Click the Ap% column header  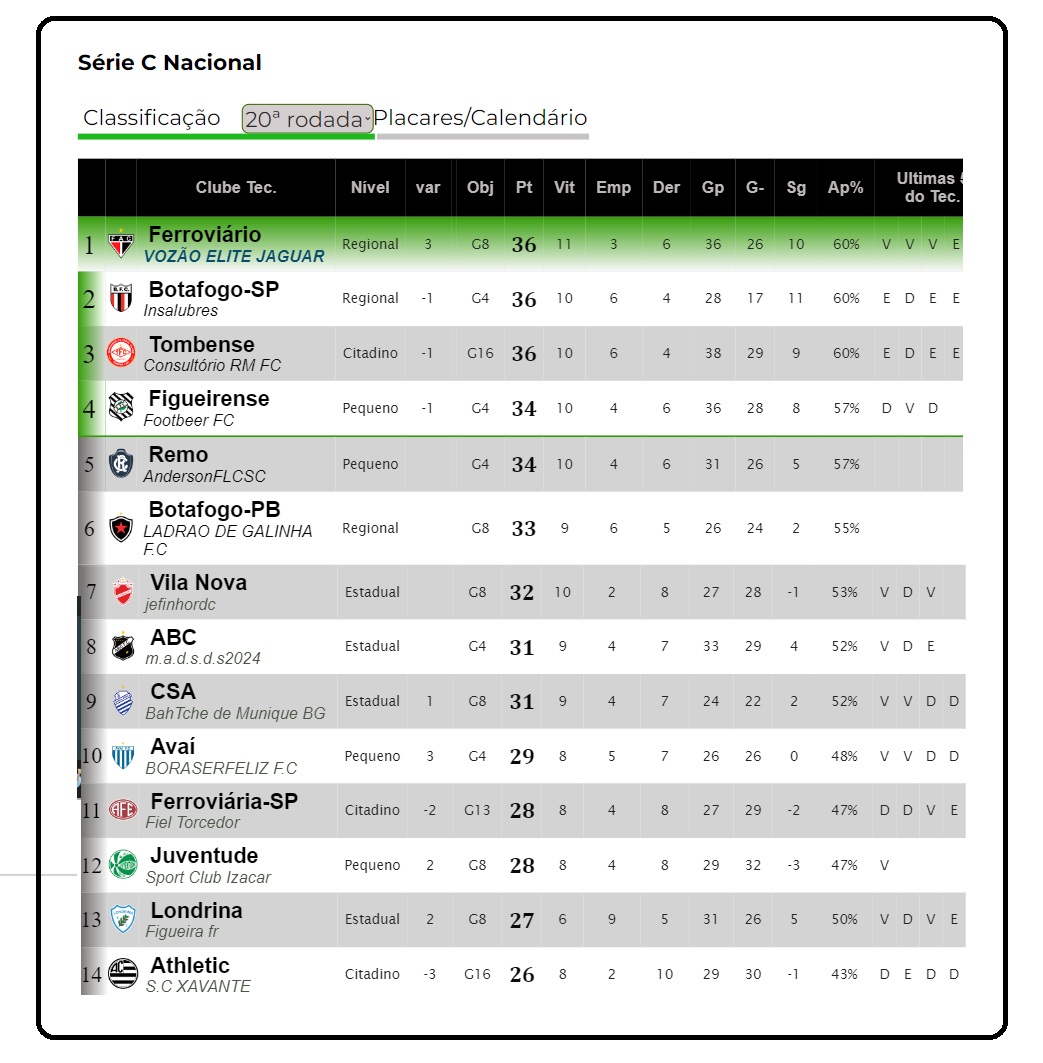tap(846, 188)
